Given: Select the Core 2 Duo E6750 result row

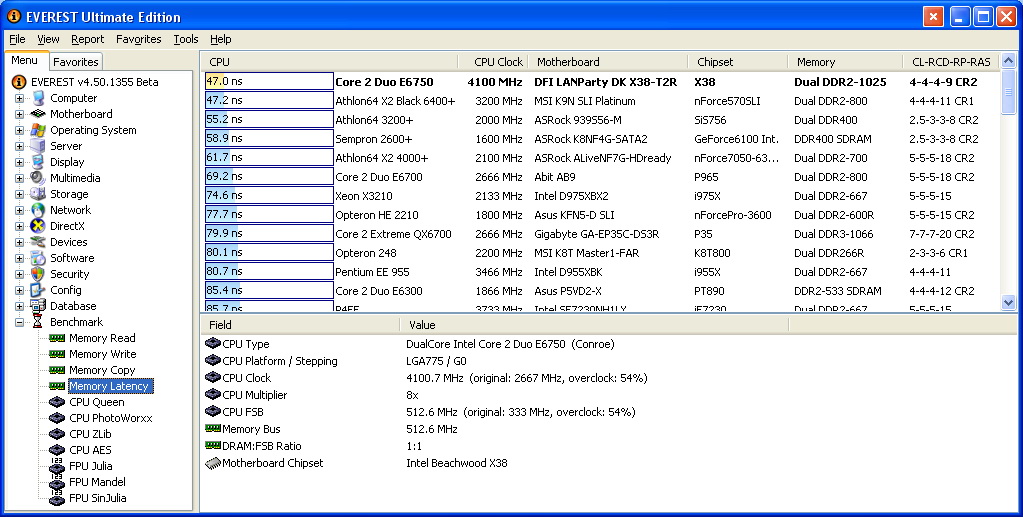Looking at the screenshot, I should [x=600, y=82].
